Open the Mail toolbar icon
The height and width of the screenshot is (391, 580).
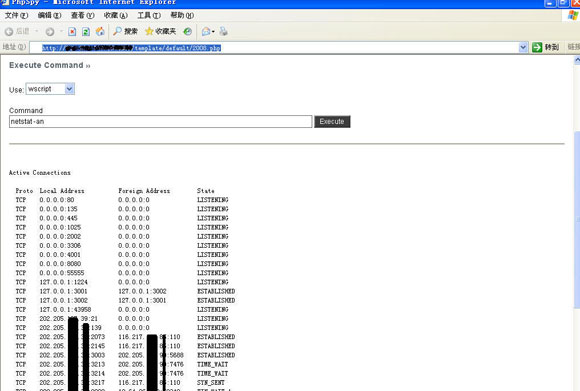(x=206, y=31)
